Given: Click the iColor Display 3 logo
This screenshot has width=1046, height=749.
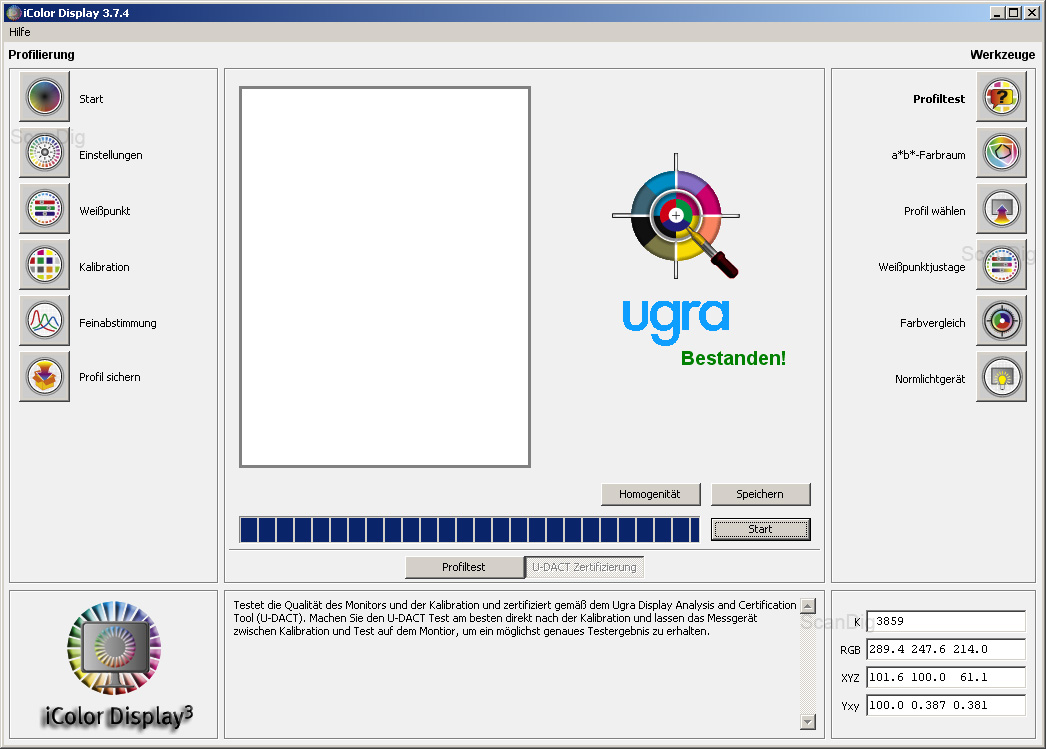Looking at the screenshot, I should pos(115,664).
